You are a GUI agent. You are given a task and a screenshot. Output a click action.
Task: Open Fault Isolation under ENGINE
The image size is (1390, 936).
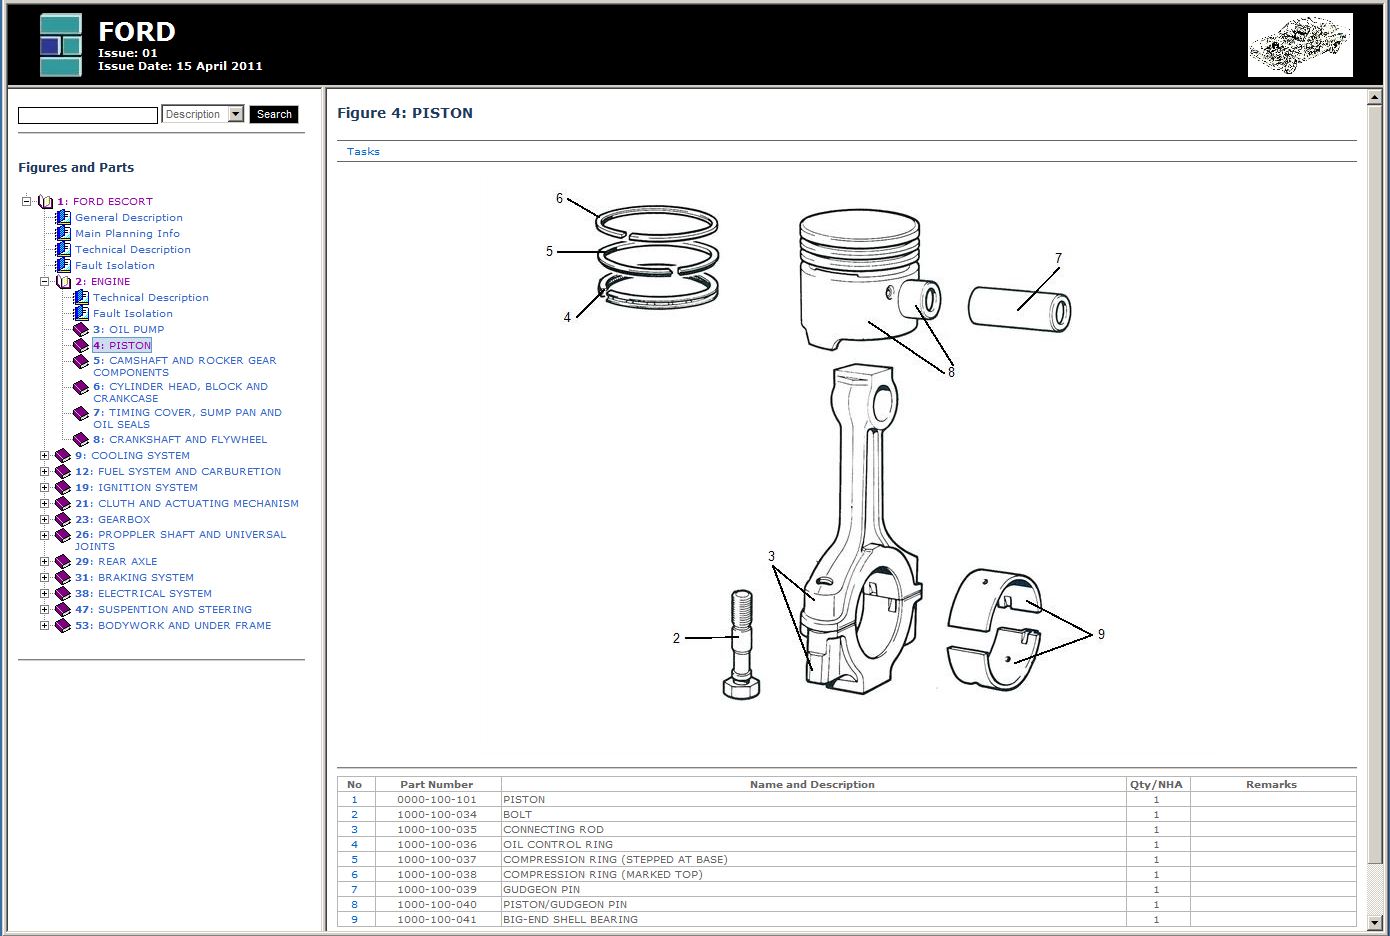pyautogui.click(x=133, y=313)
